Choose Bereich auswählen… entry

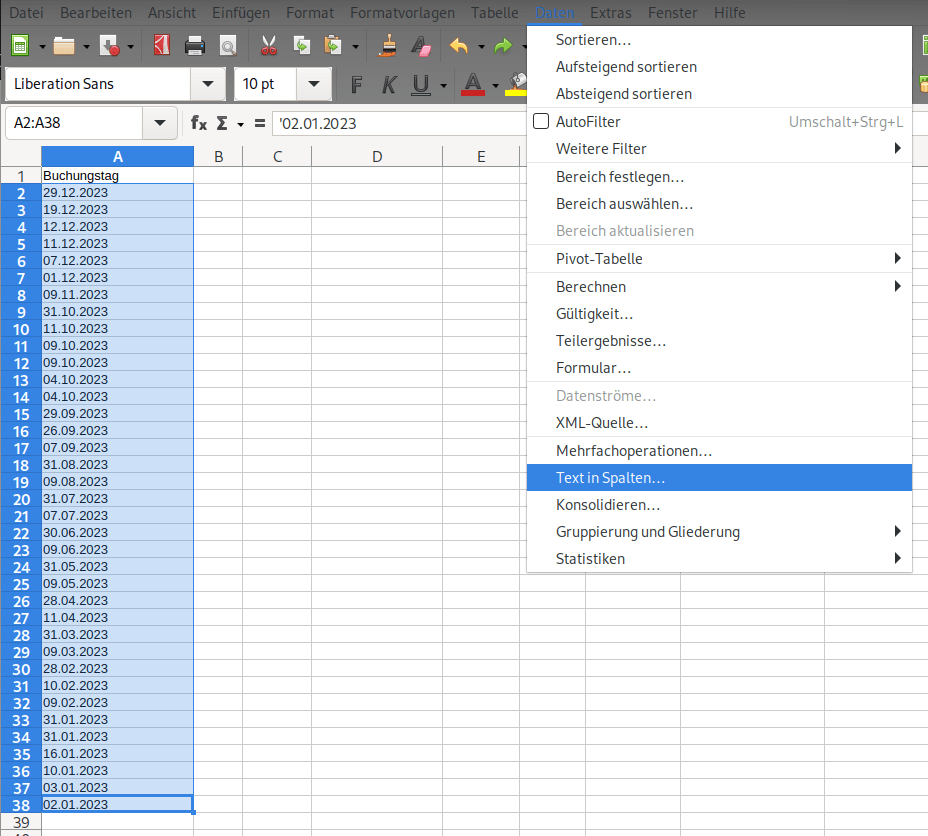719,204
